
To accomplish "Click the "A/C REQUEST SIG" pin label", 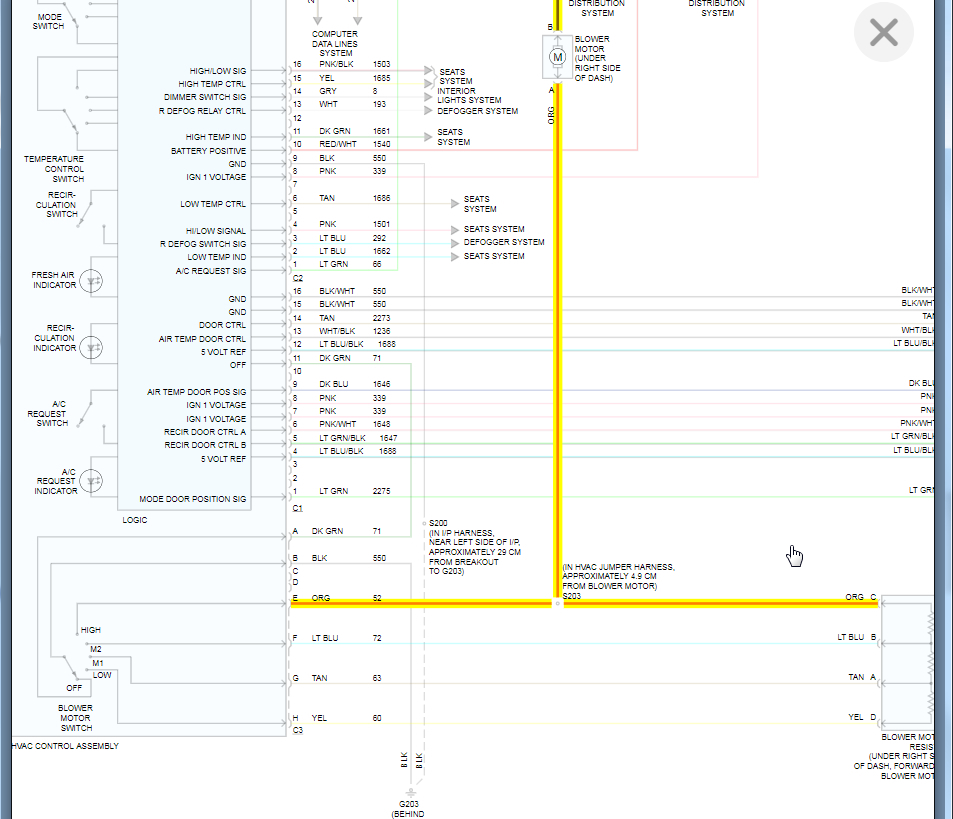I will point(211,271).
